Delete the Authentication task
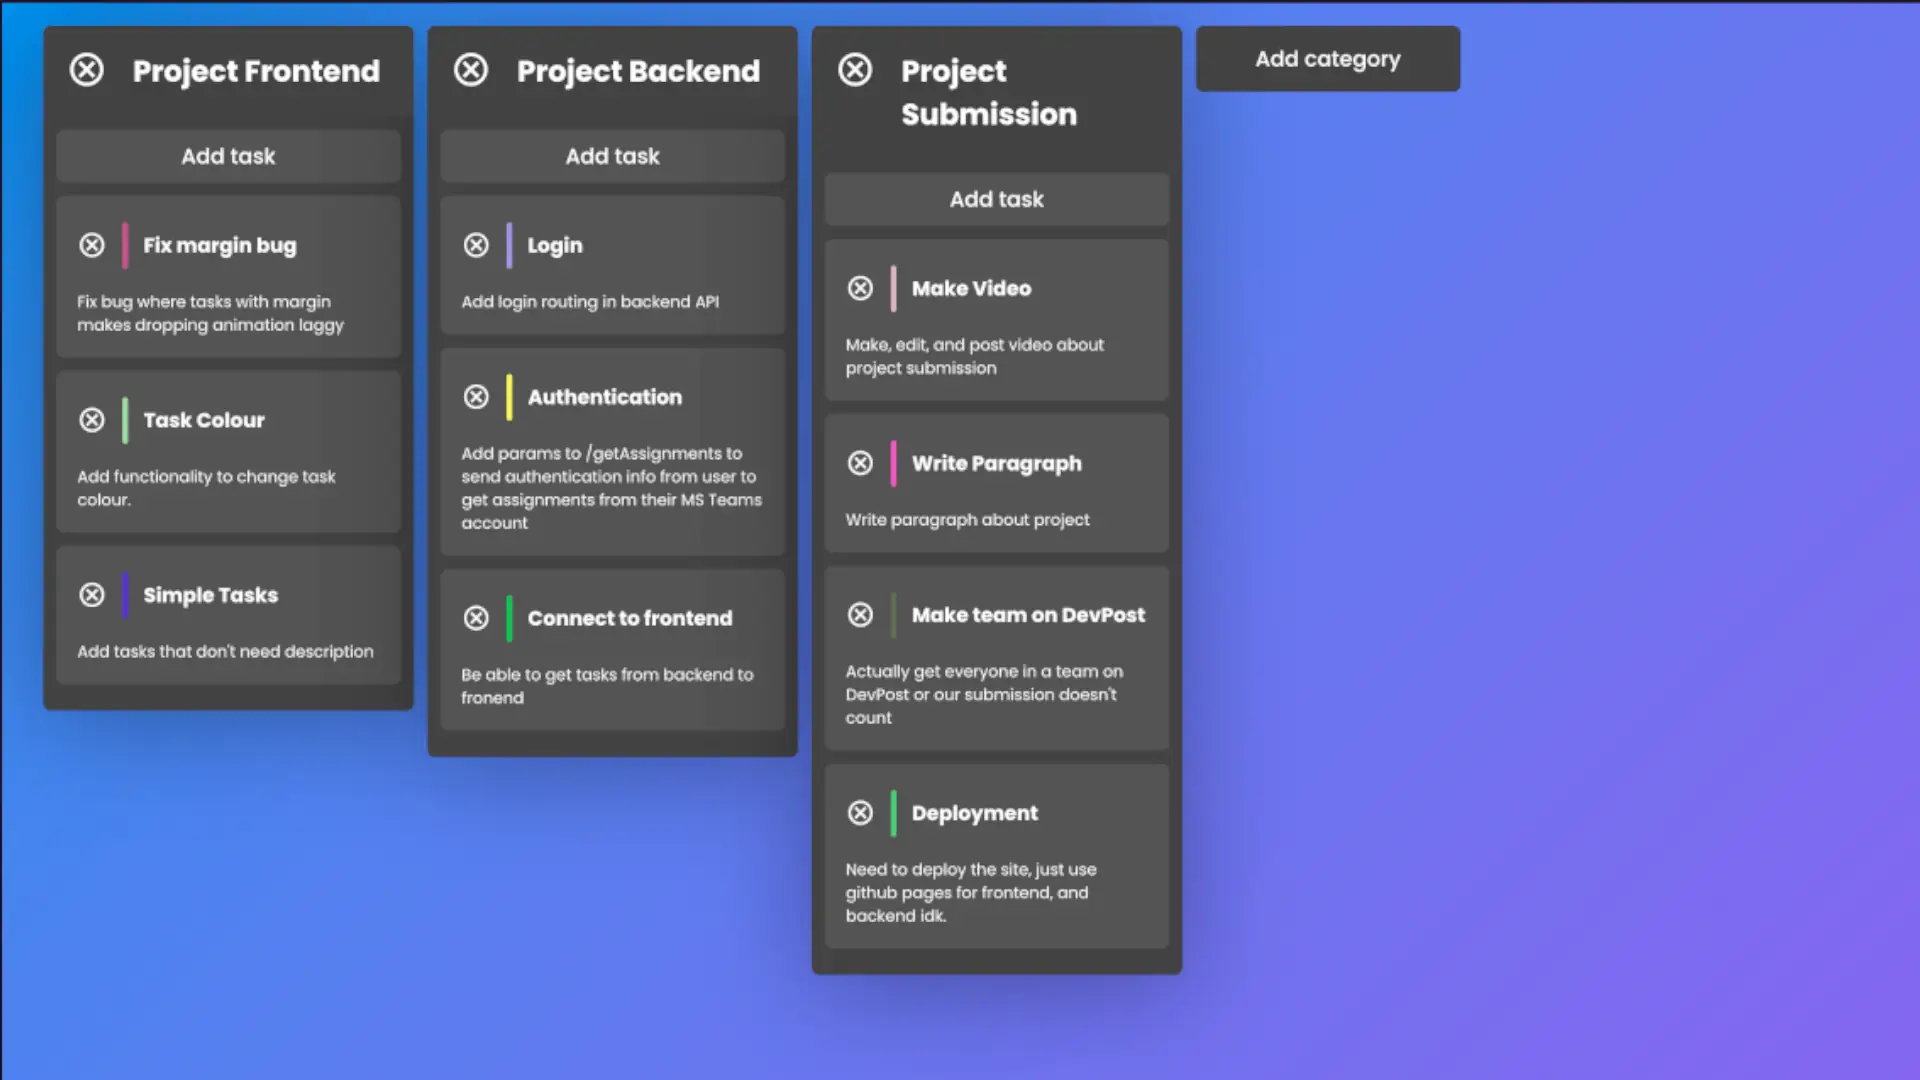This screenshot has width=1920, height=1080. 477,397
